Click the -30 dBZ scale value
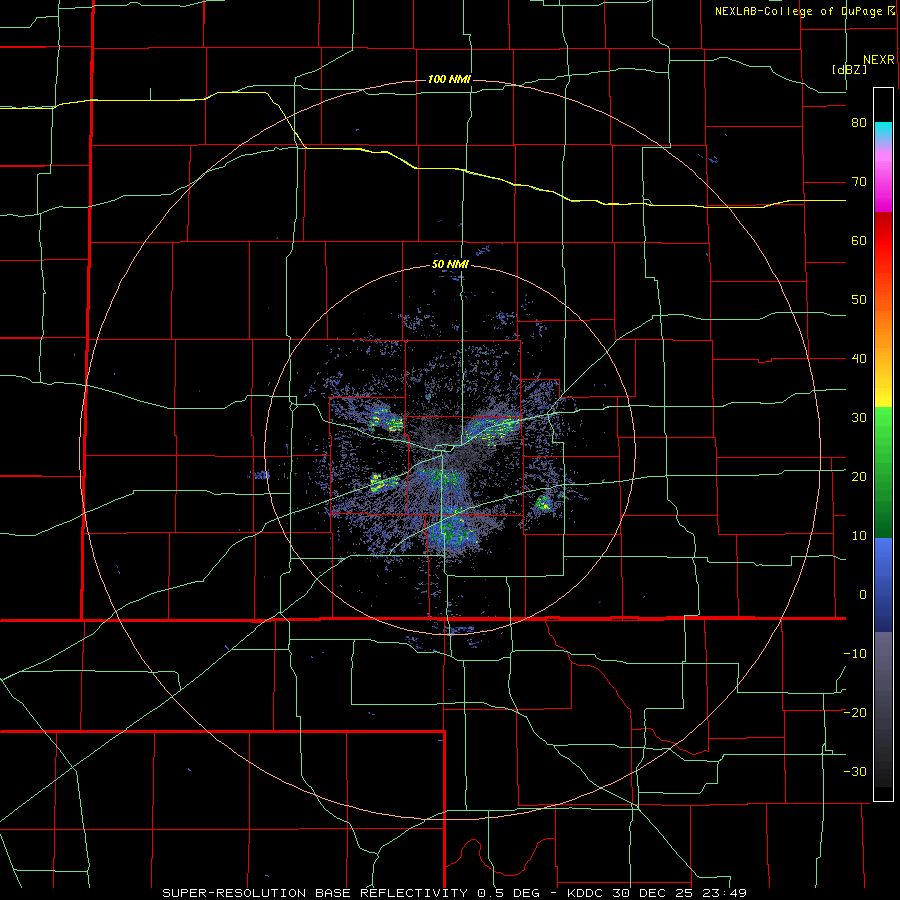Viewport: 900px width, 900px height. tap(855, 772)
